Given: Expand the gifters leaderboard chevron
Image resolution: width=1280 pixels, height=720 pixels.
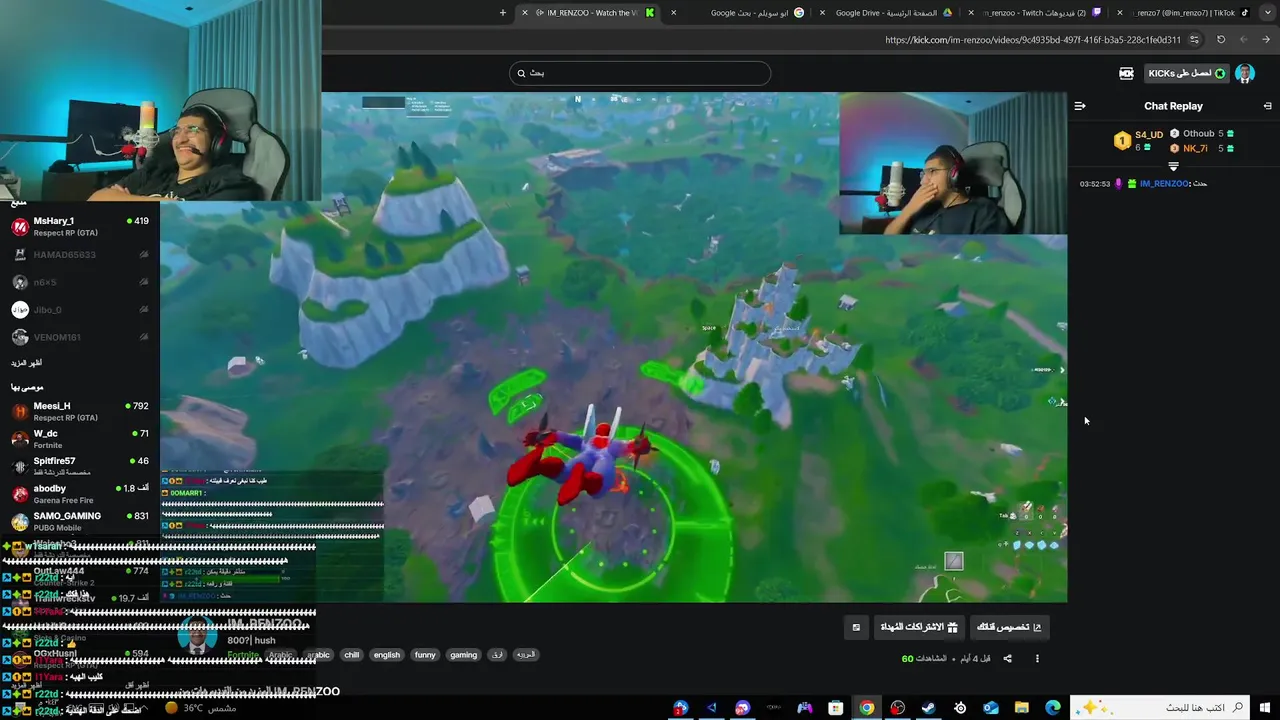Looking at the screenshot, I should pos(1173,167).
